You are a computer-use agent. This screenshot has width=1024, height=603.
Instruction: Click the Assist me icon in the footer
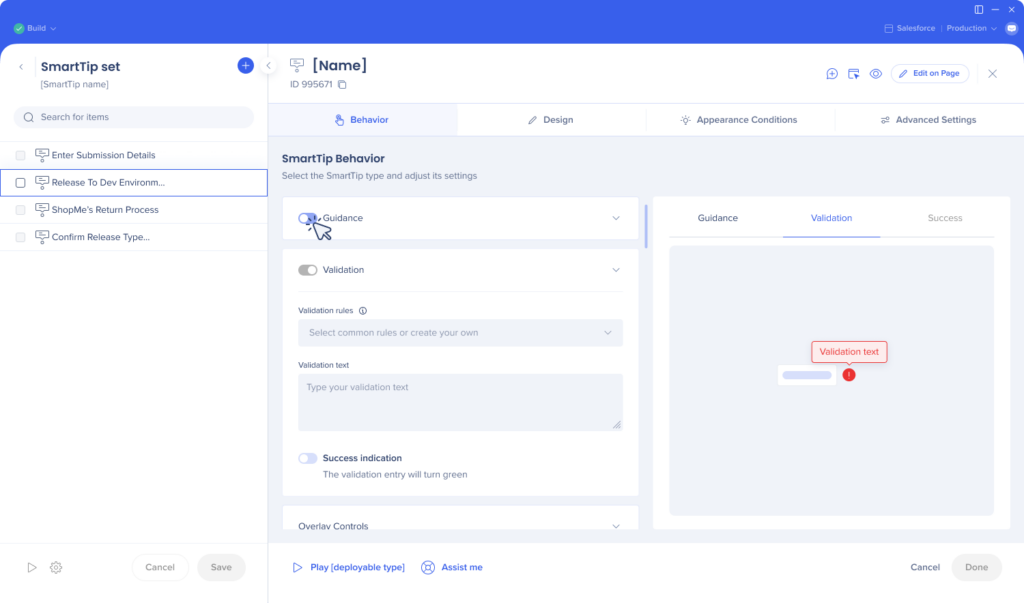tap(428, 567)
